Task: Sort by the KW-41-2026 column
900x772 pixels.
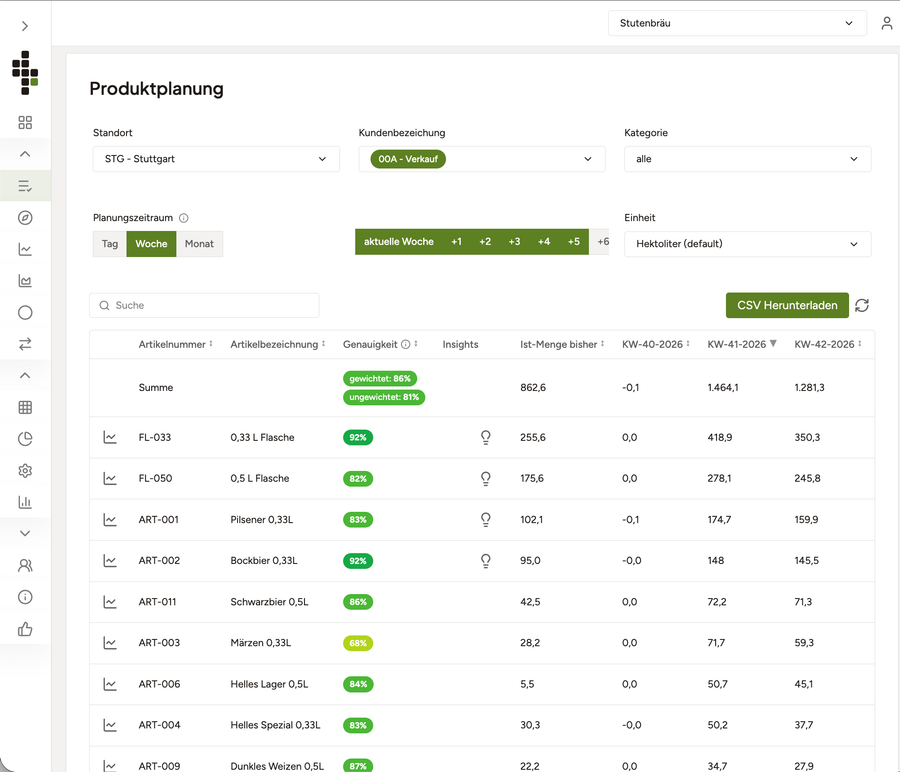Action: point(742,344)
